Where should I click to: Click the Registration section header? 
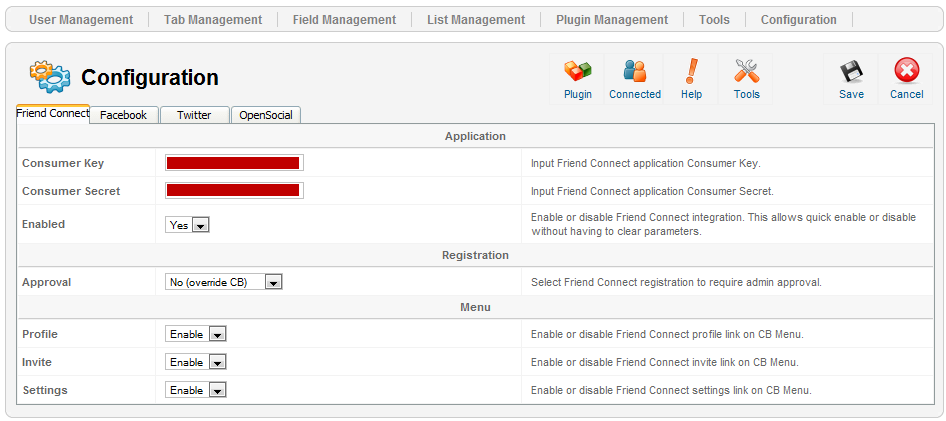point(475,255)
